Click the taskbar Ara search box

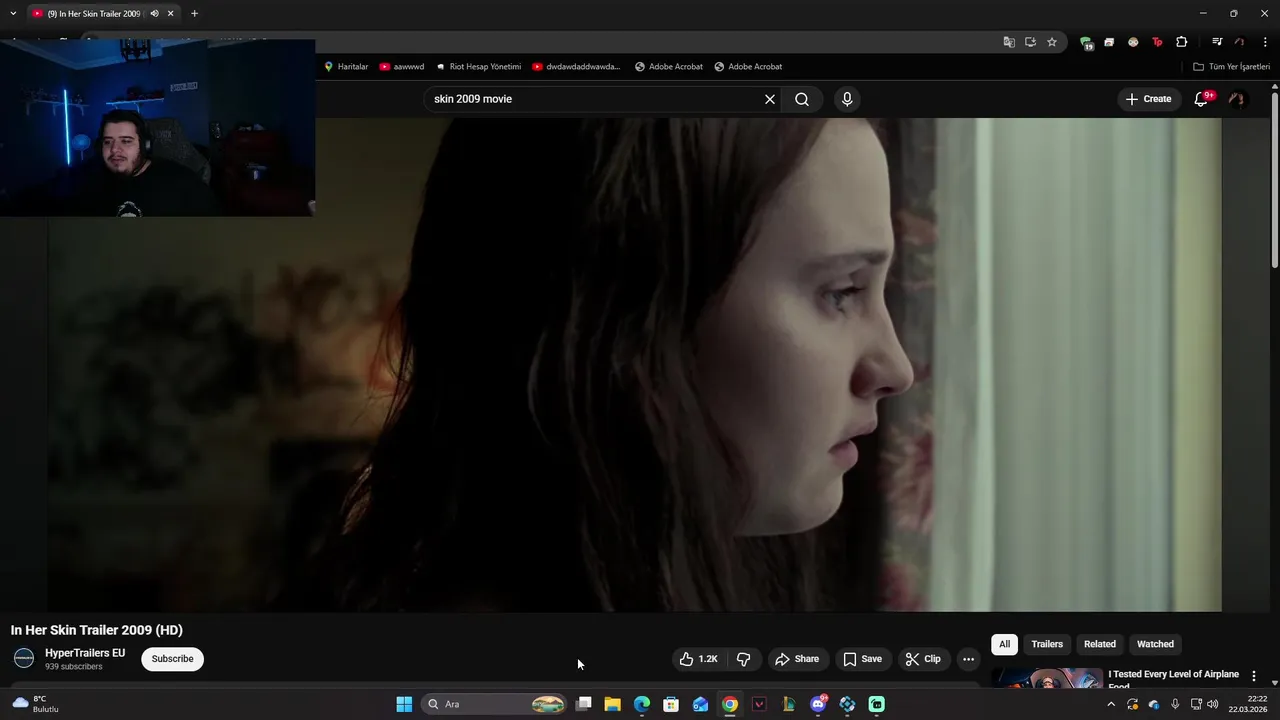[495, 704]
